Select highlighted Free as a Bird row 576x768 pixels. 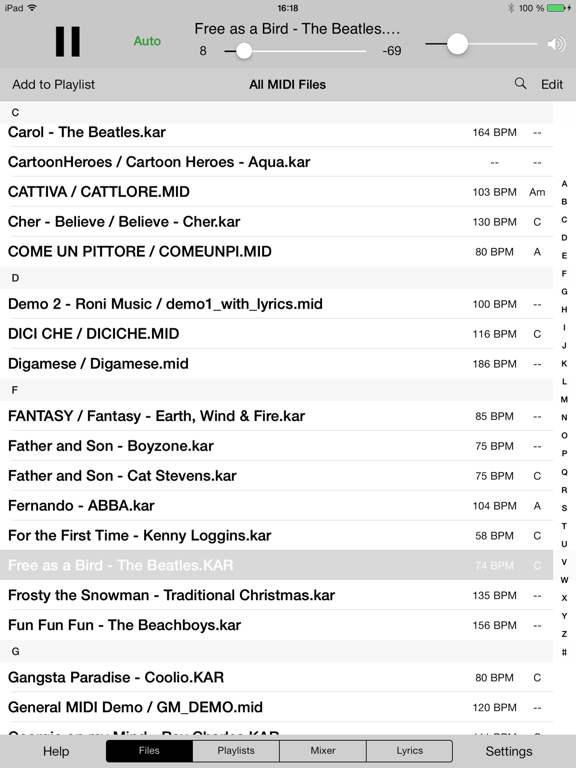click(x=277, y=565)
